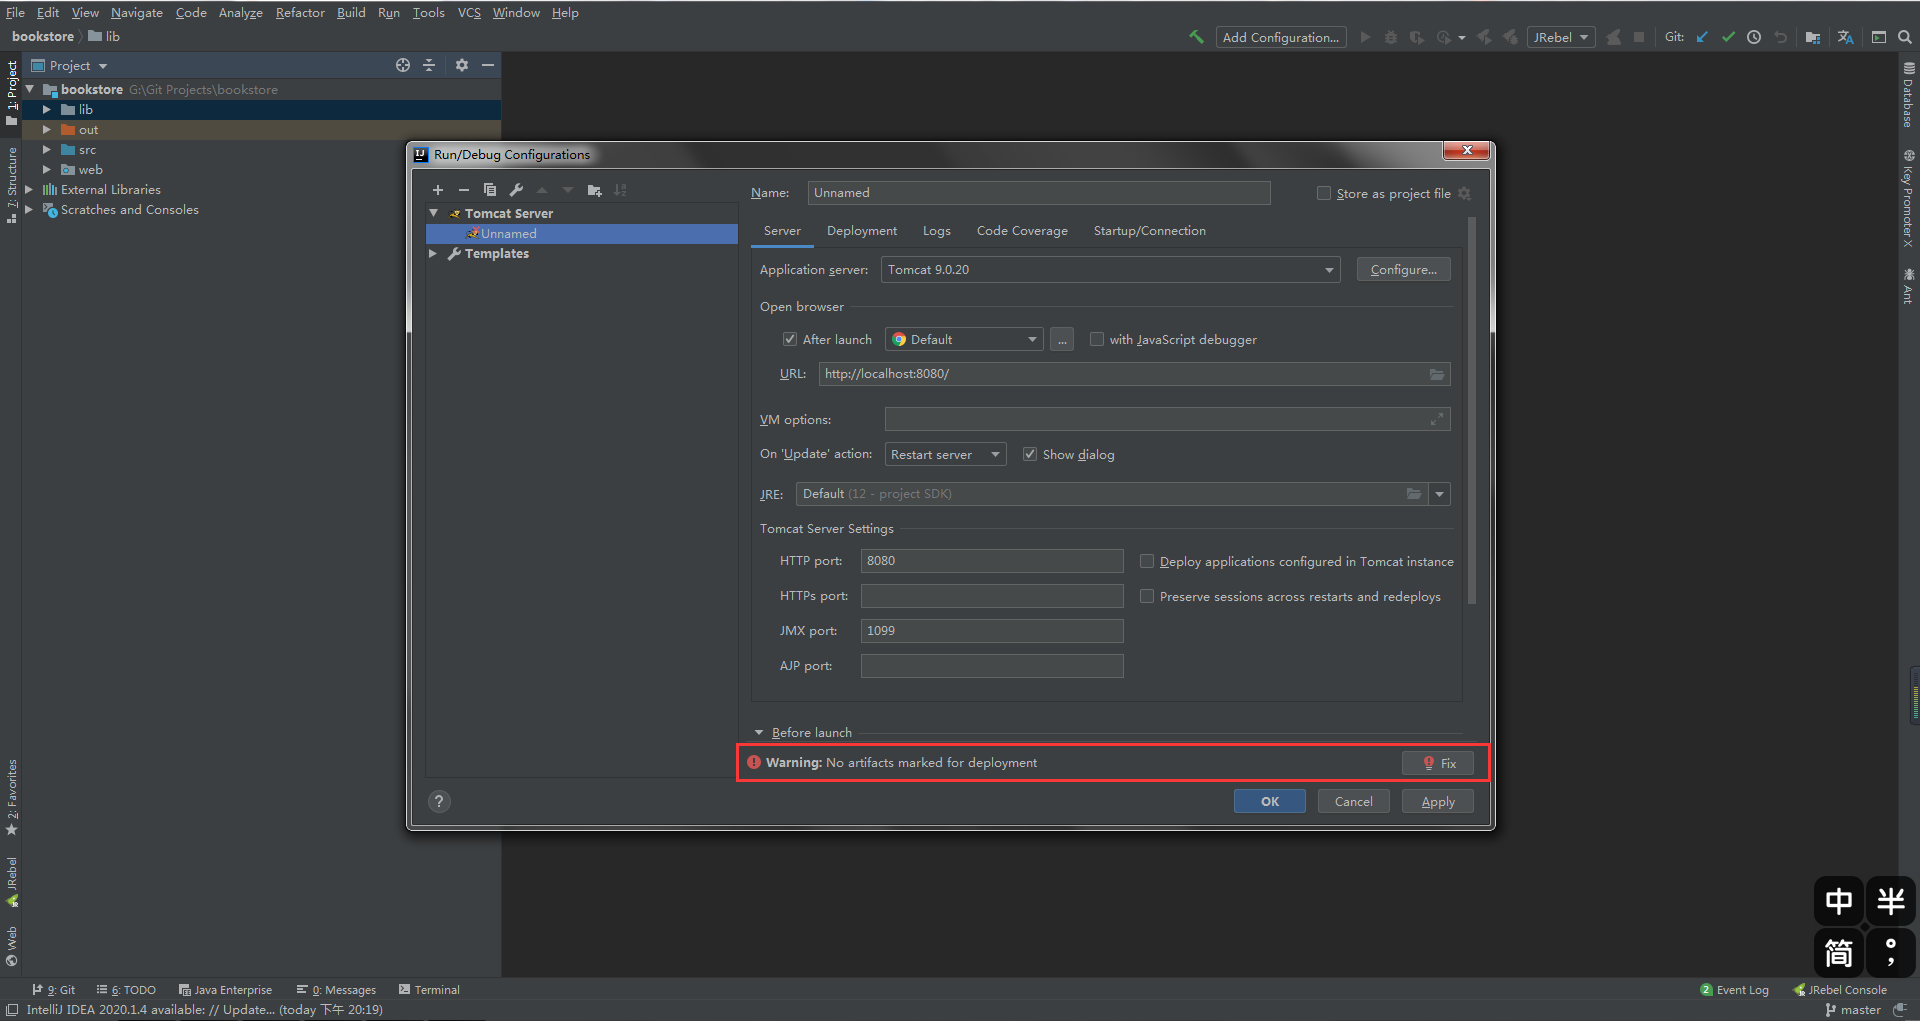Viewport: 1920px width, 1021px height.
Task: Open the Application server dropdown
Action: (1111, 270)
